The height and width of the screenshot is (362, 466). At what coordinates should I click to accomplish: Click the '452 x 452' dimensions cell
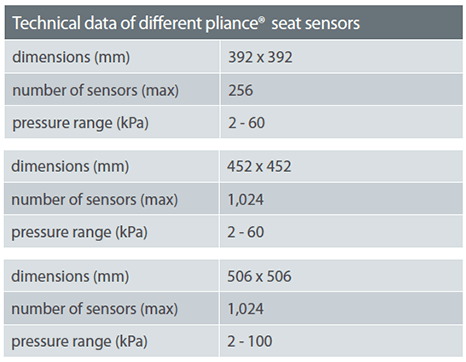click(x=259, y=166)
